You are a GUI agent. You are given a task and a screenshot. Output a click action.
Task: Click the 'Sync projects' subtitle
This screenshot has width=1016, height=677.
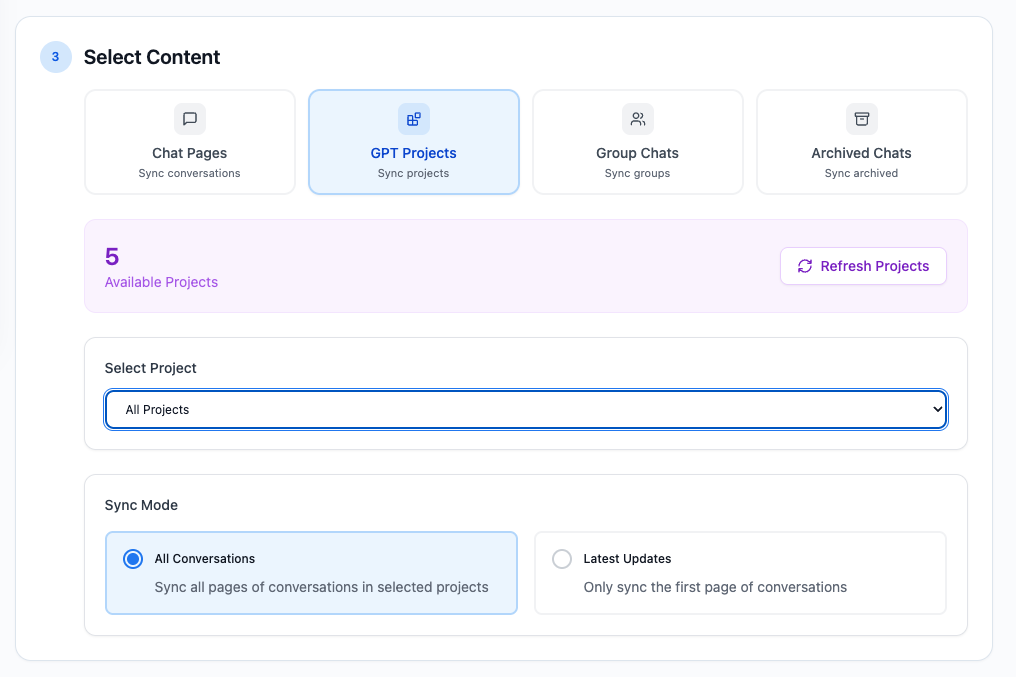(x=413, y=173)
